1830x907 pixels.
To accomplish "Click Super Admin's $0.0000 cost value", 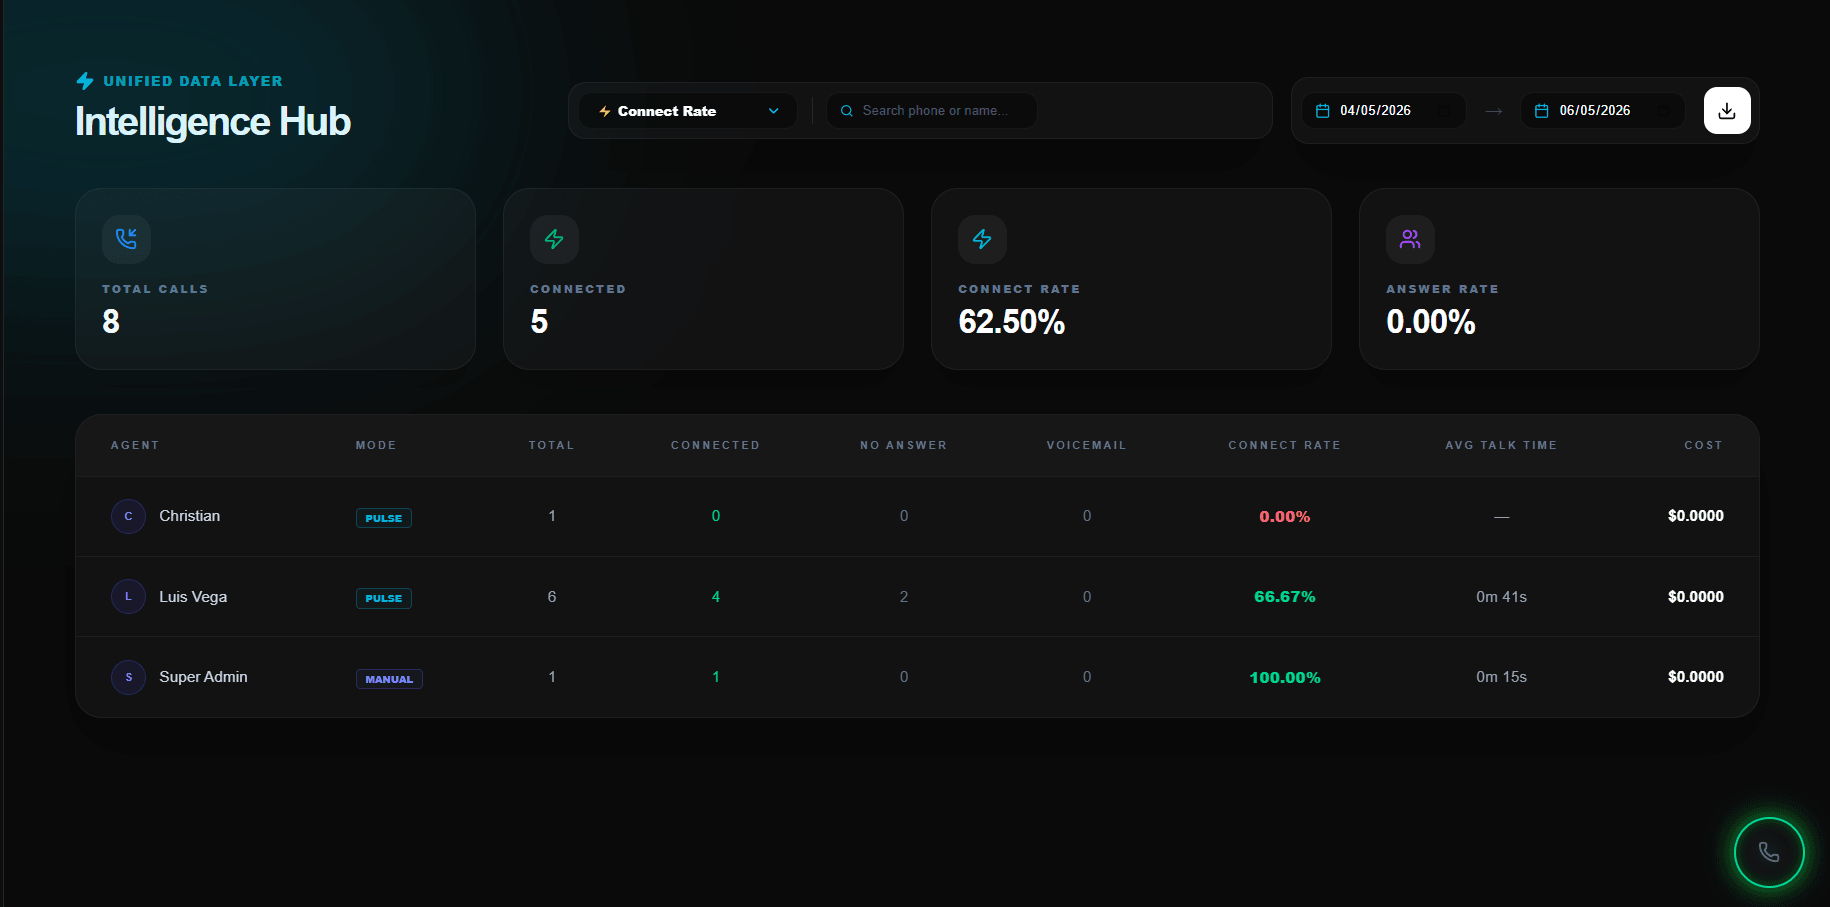I will pos(1696,677).
